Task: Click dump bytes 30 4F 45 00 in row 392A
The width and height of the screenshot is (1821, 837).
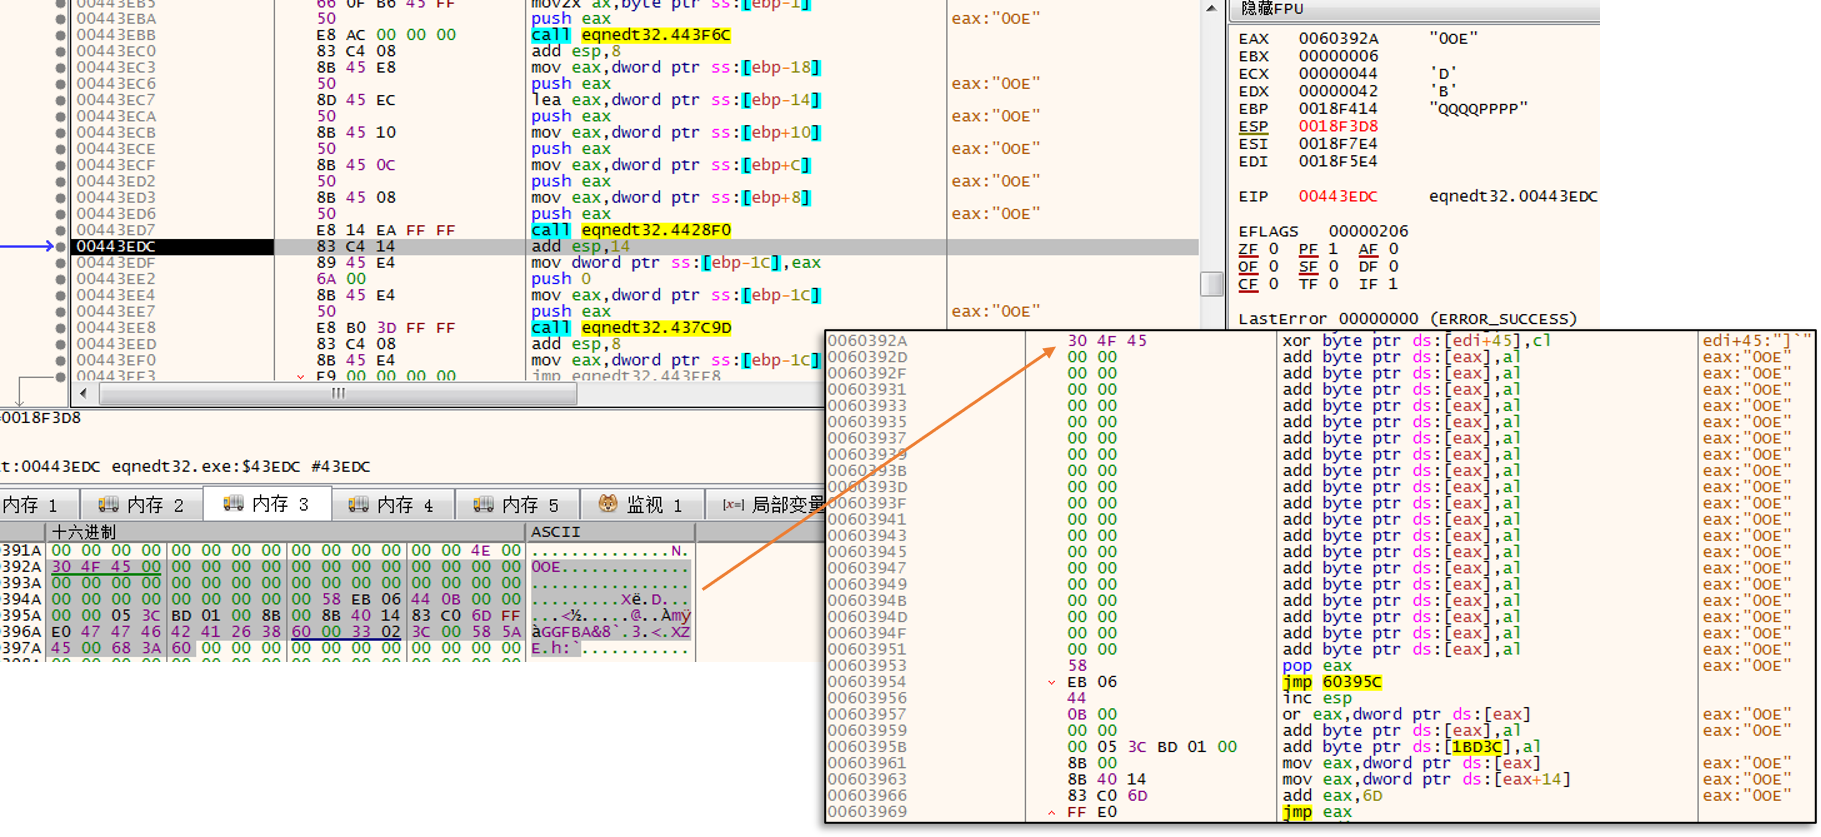Action: point(106,567)
